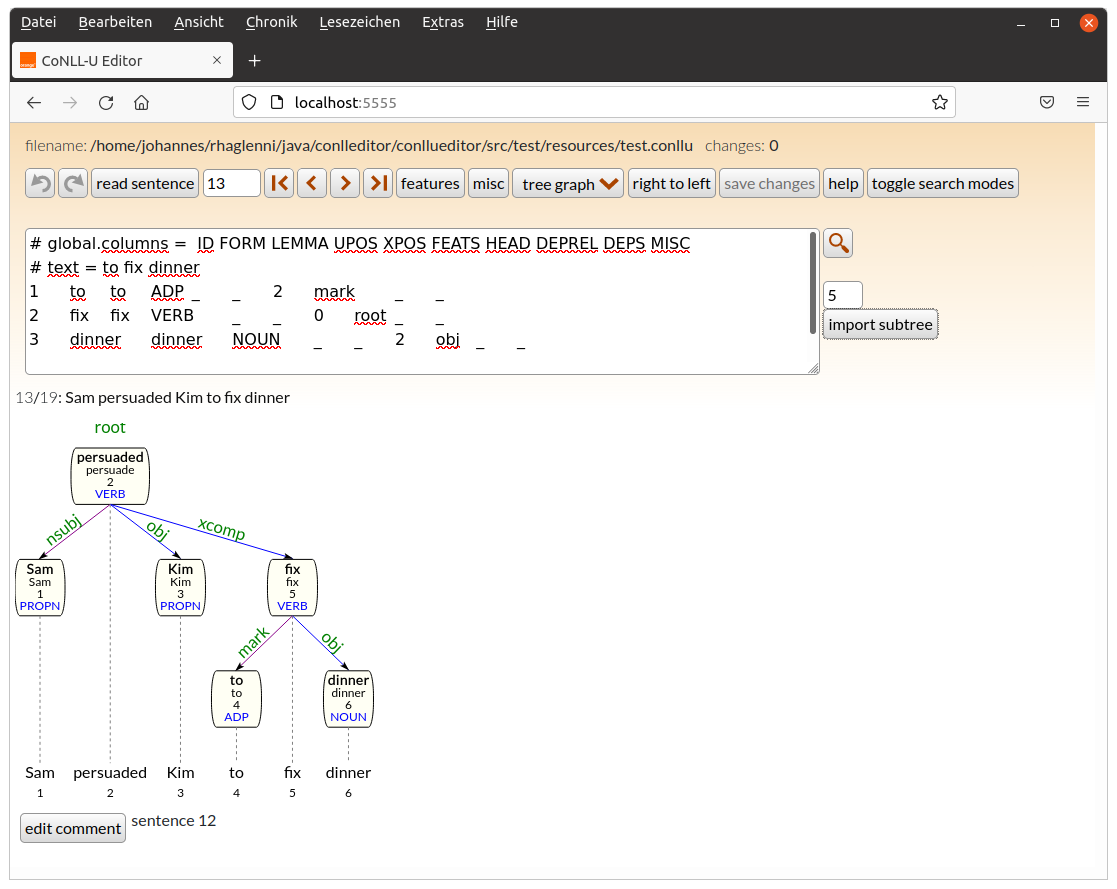Go to next sentence arrow
This screenshot has height=889, width=1117.
click(x=345, y=184)
